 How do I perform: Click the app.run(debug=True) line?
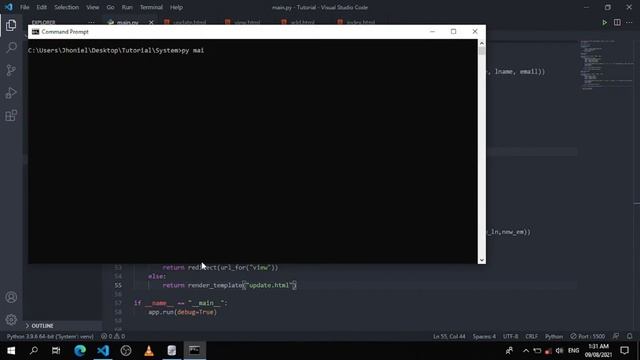coord(182,312)
